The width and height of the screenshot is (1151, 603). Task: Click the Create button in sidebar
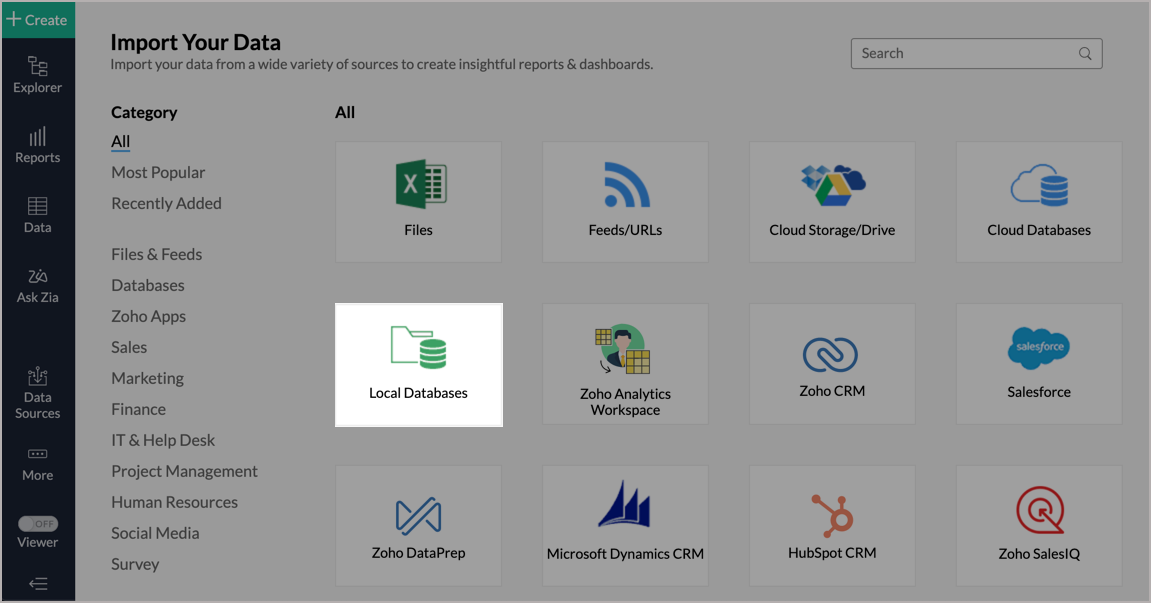(37, 20)
